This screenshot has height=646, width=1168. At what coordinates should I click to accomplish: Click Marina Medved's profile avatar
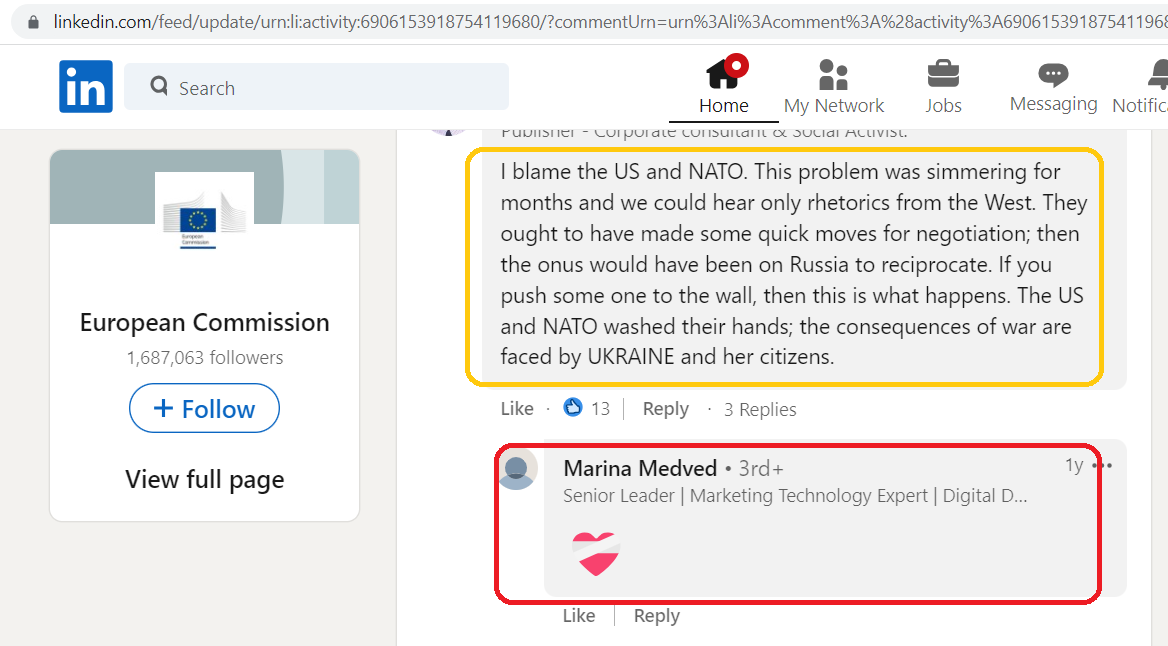click(517, 469)
